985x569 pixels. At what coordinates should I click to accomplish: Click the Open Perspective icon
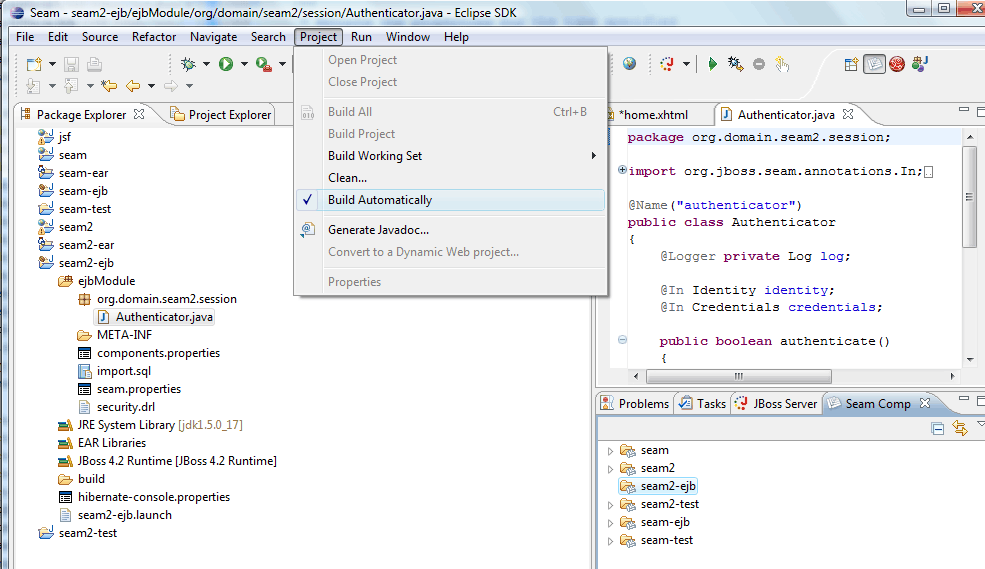[852, 64]
